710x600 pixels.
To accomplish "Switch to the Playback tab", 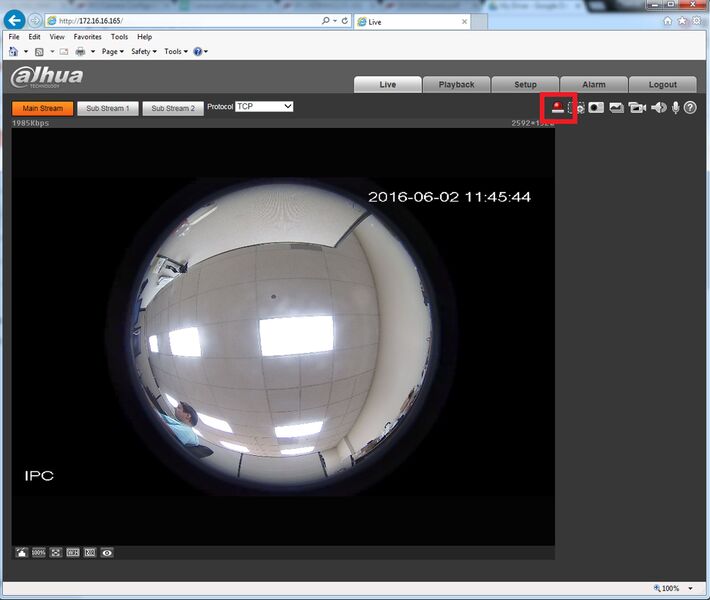I will pos(456,85).
